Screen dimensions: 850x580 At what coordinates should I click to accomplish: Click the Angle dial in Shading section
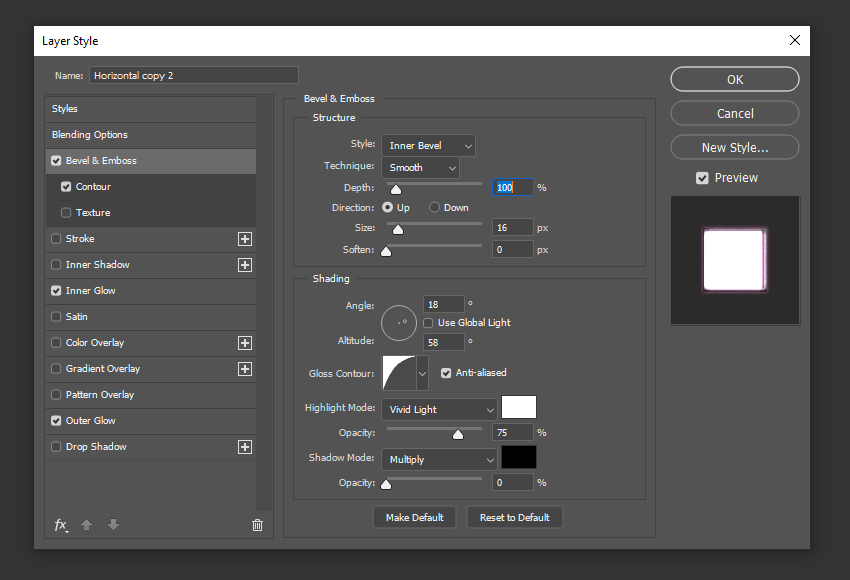399,322
